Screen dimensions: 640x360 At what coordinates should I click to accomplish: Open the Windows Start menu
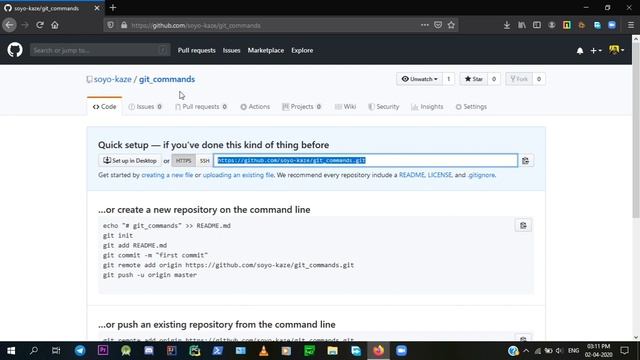pos(11,351)
